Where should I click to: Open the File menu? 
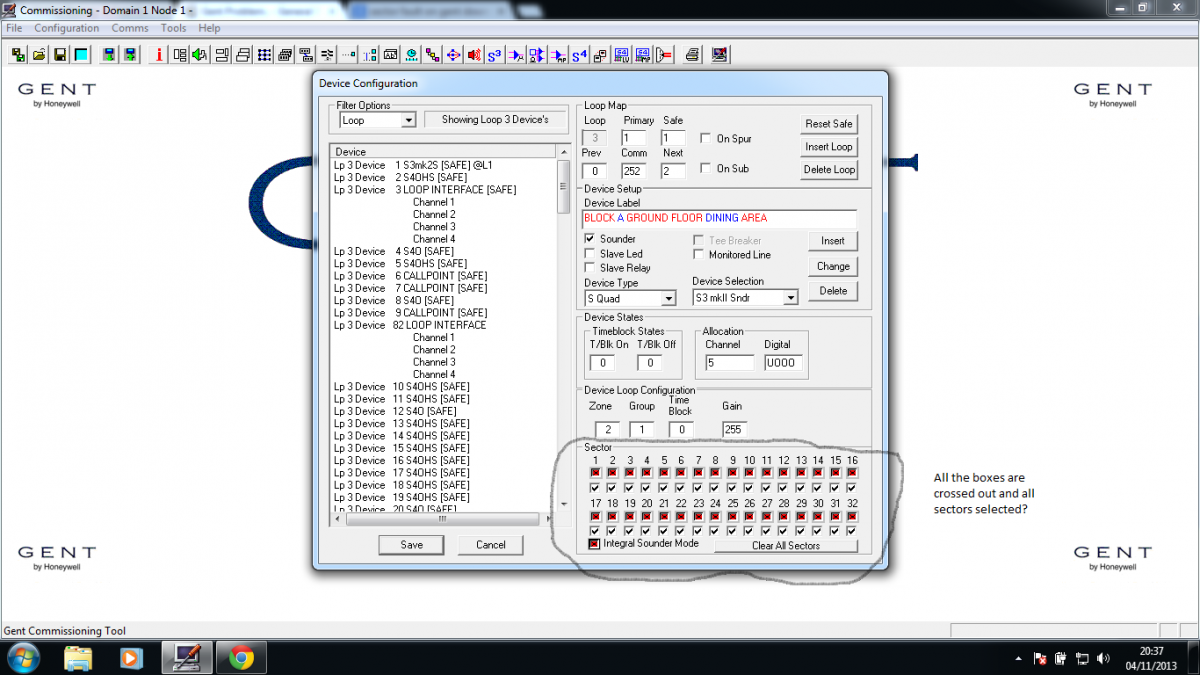click(14, 28)
